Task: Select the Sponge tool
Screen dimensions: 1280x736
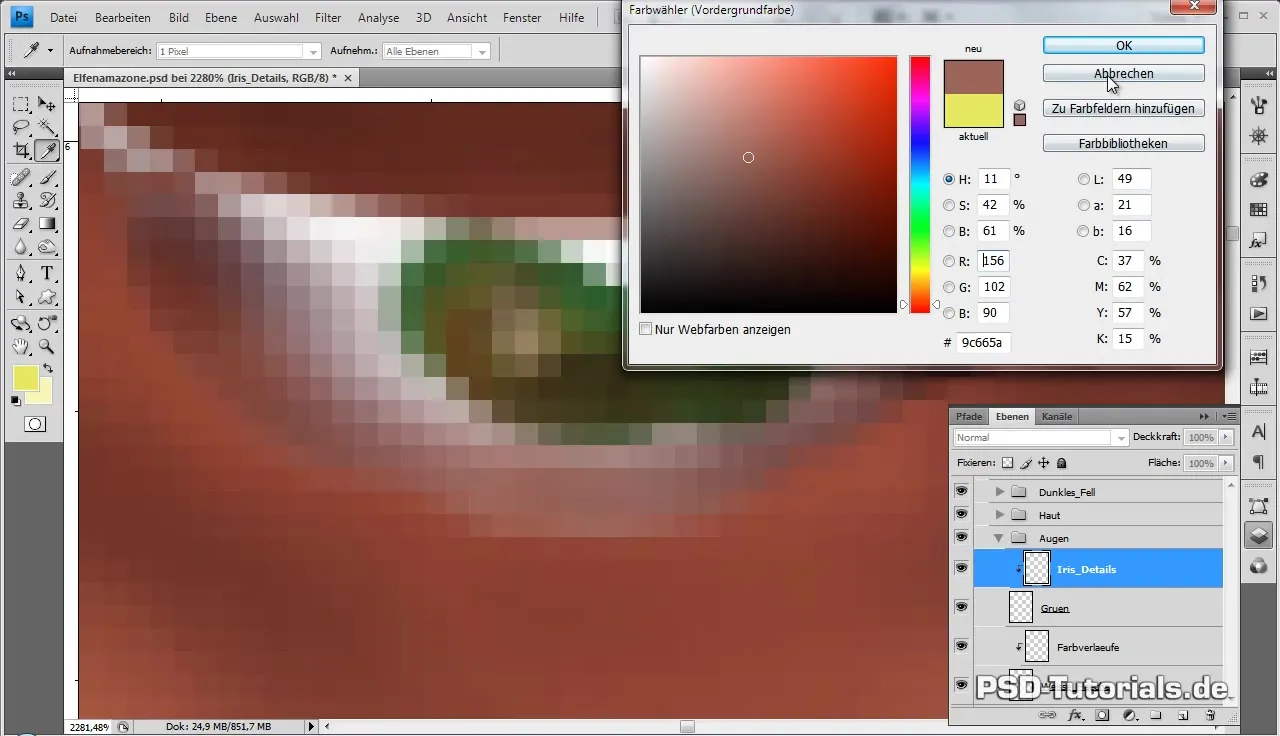Action: (47, 247)
